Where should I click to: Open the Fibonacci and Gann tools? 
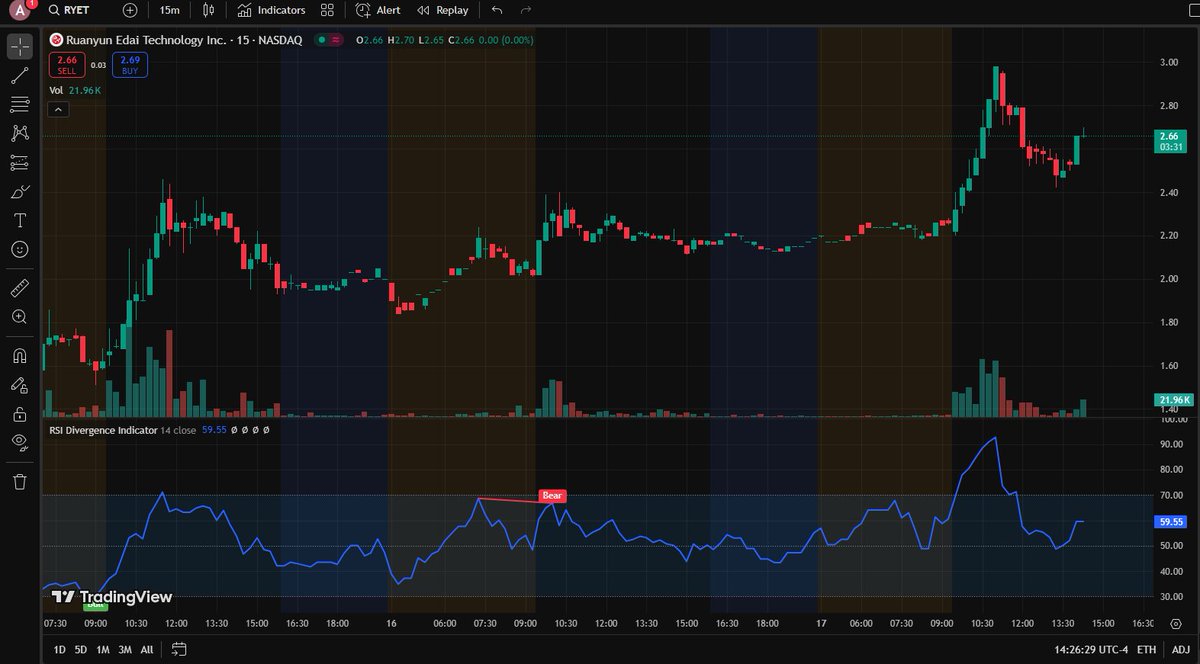(x=19, y=104)
